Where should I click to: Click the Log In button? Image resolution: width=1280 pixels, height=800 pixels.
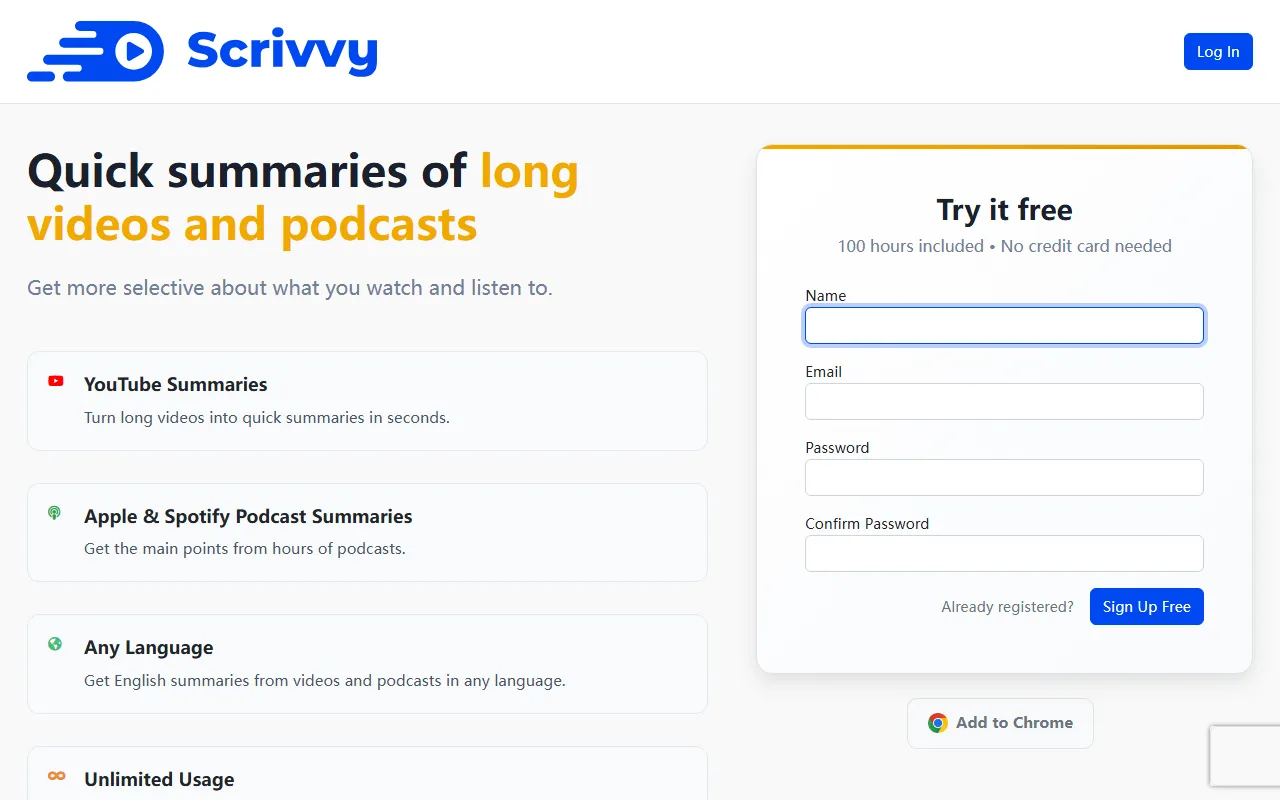tap(1217, 51)
